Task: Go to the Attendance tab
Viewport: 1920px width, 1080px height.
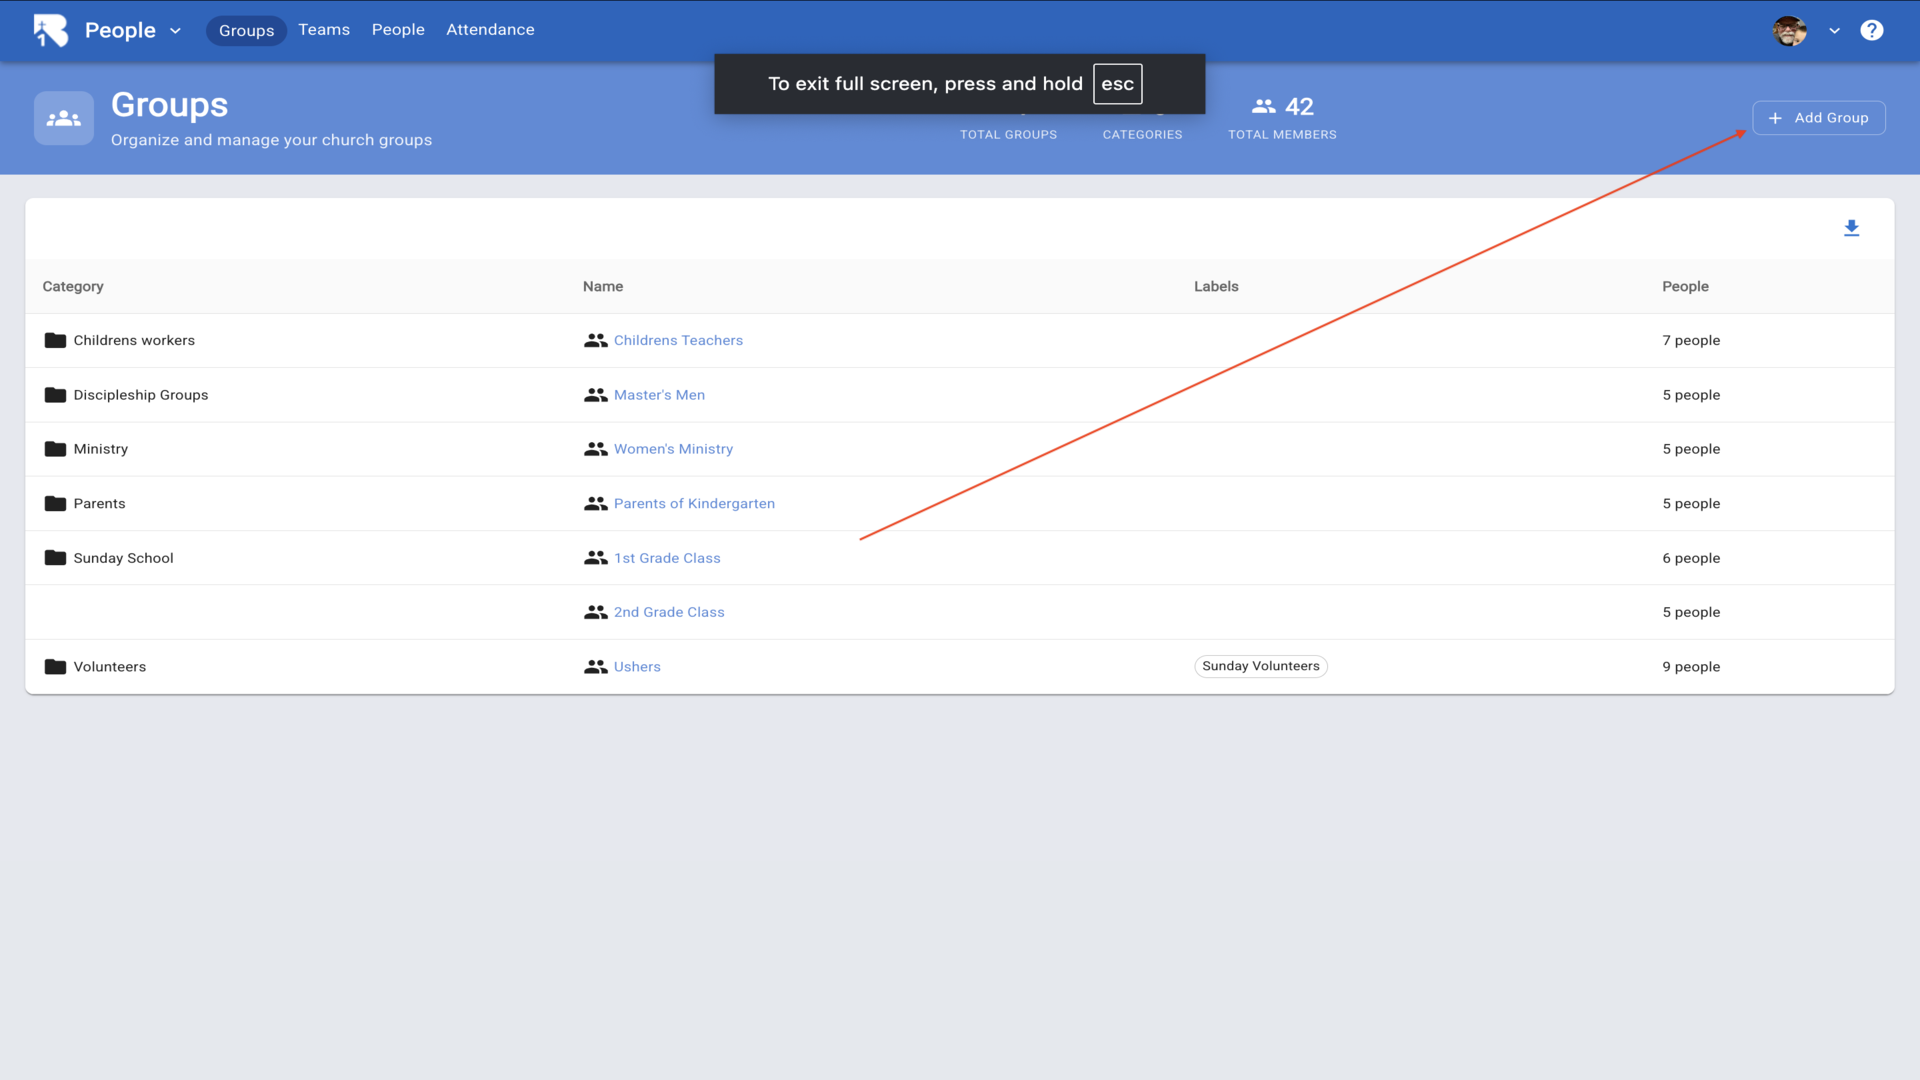Action: tap(490, 30)
